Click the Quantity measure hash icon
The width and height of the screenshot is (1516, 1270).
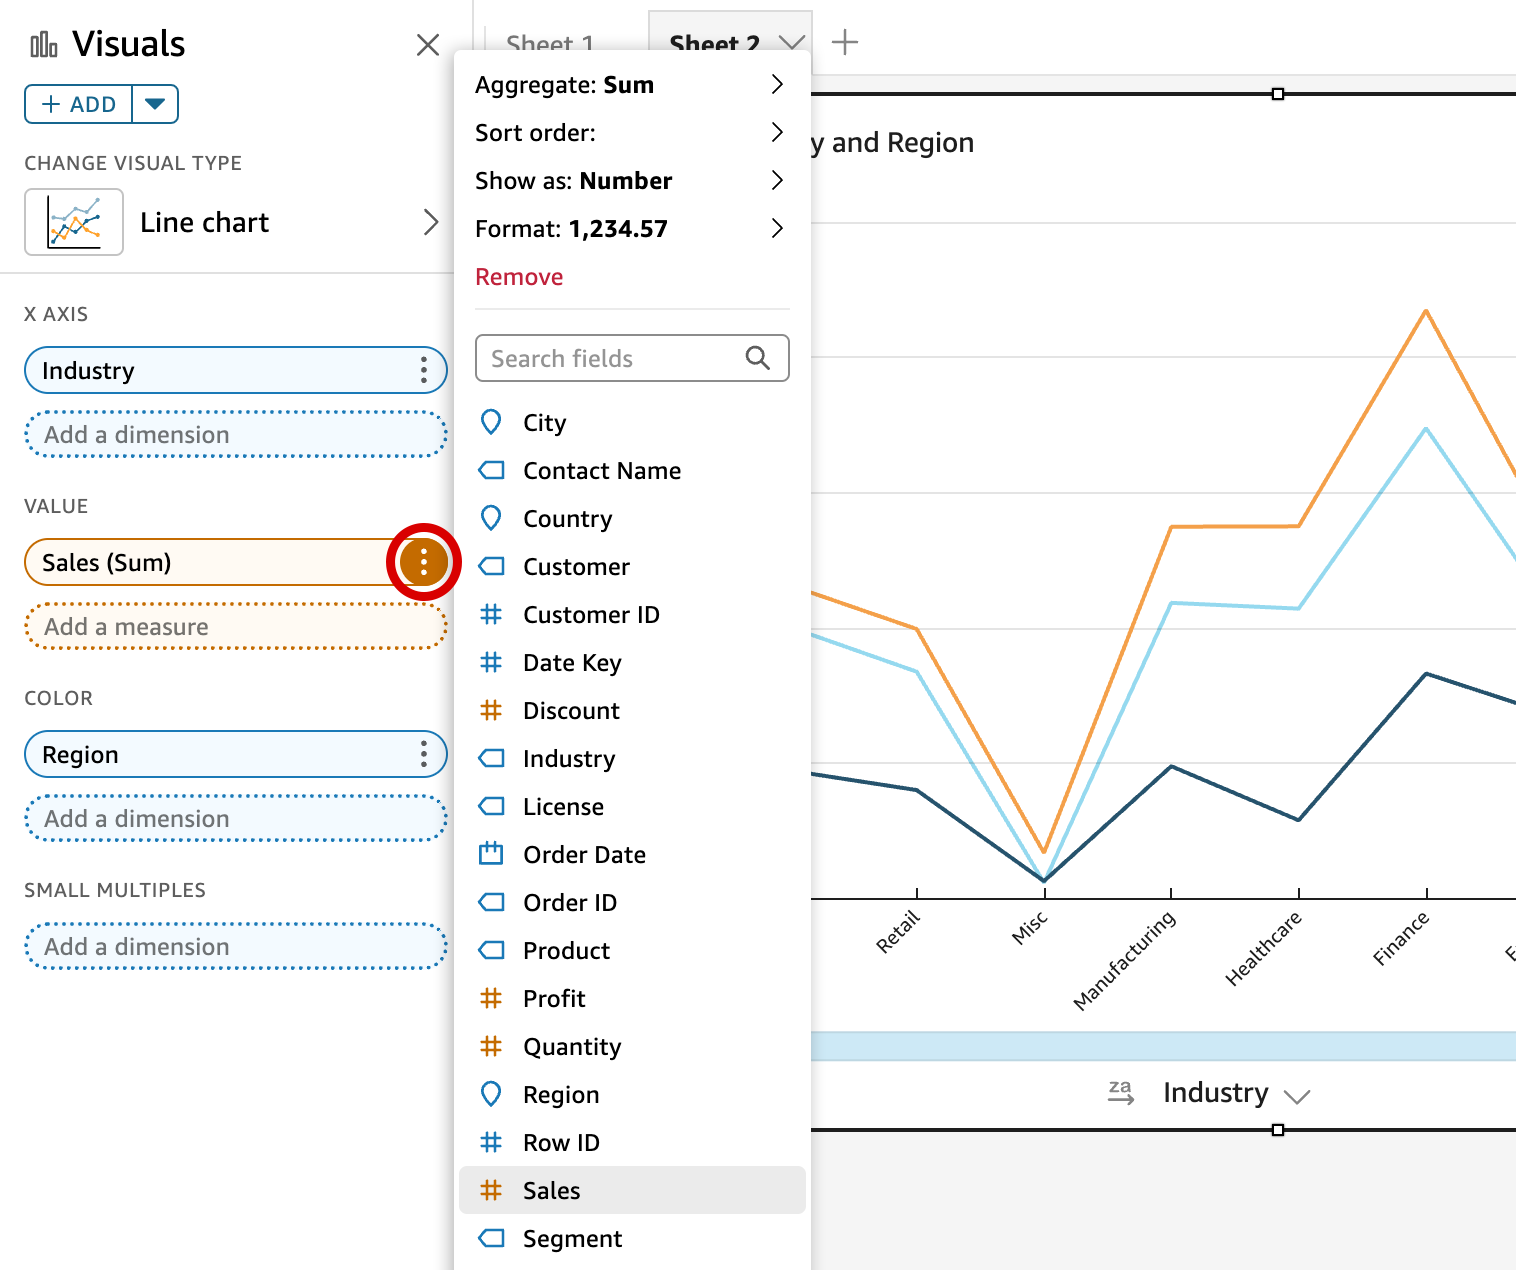(491, 1046)
